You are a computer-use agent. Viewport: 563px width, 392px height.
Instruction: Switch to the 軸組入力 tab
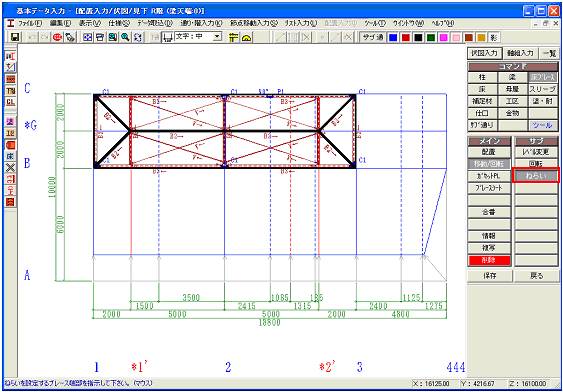(x=520, y=53)
